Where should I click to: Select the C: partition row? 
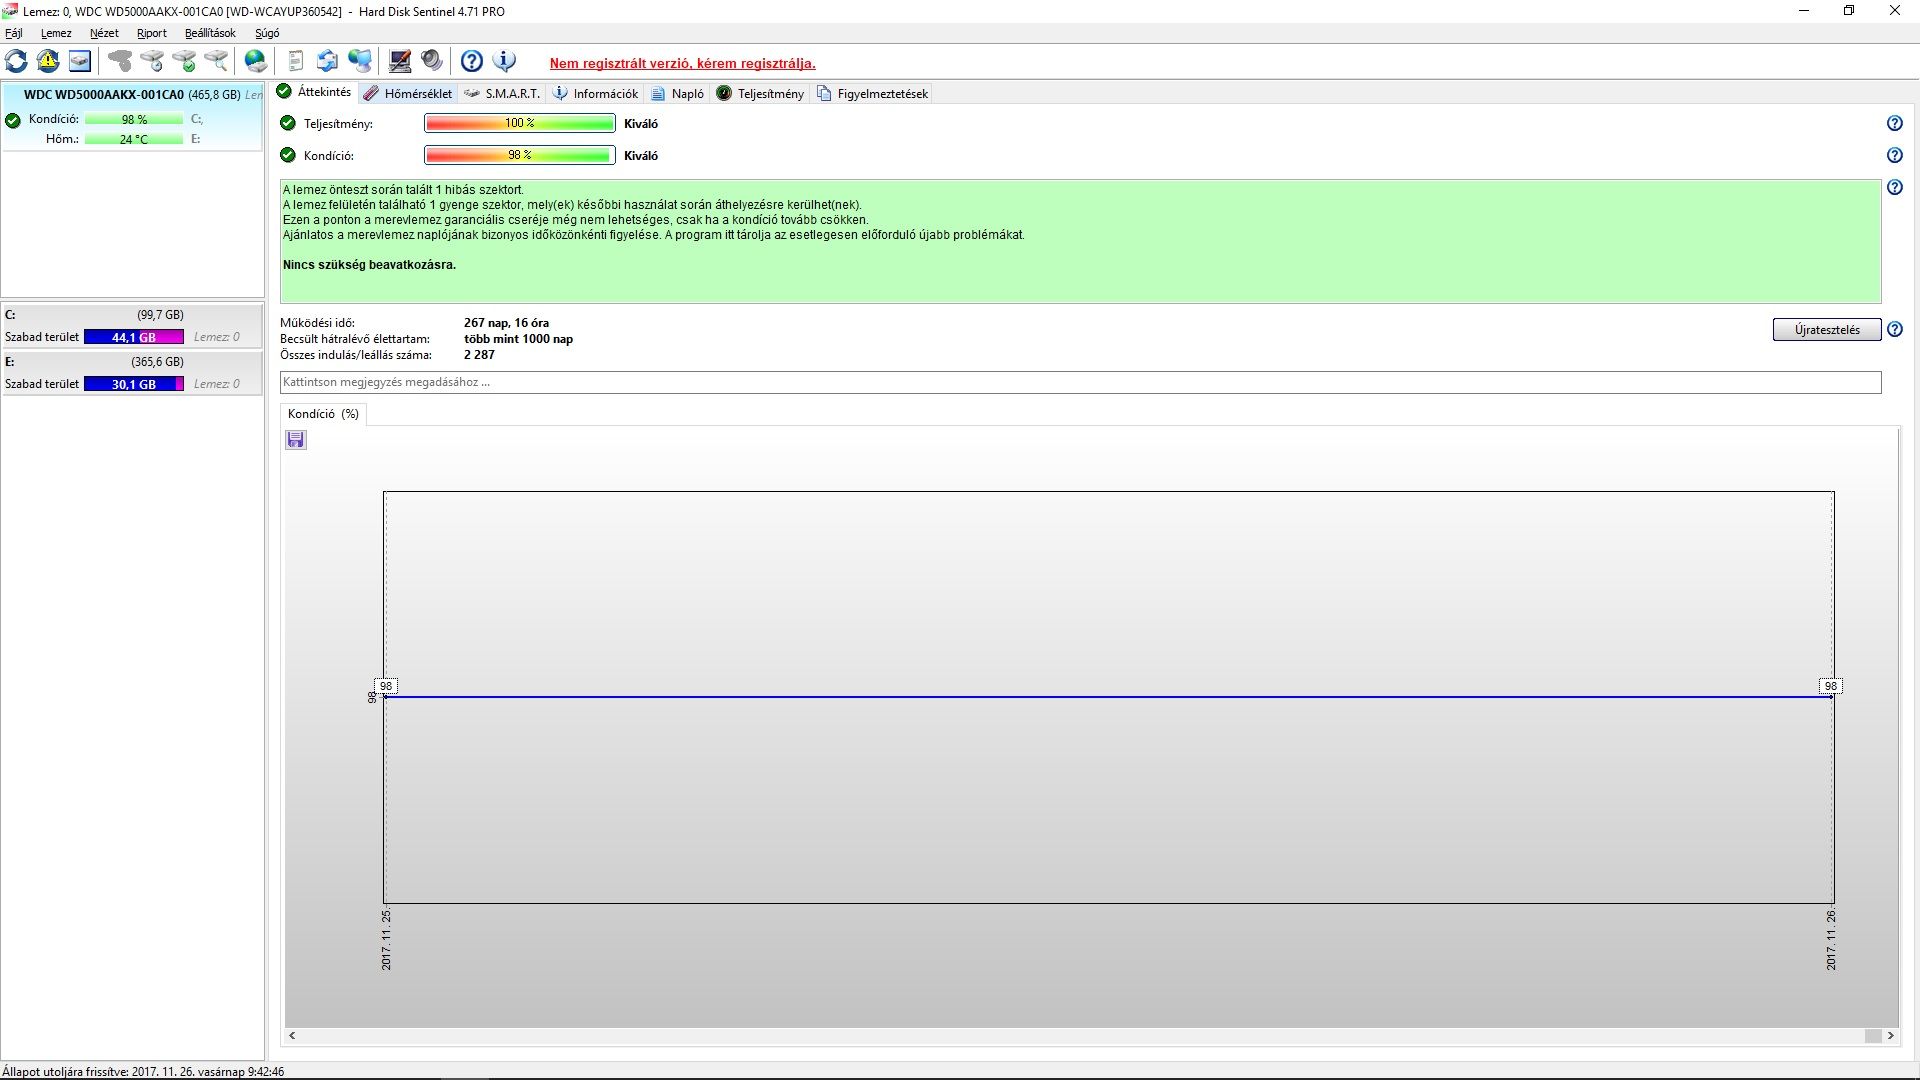coord(132,326)
